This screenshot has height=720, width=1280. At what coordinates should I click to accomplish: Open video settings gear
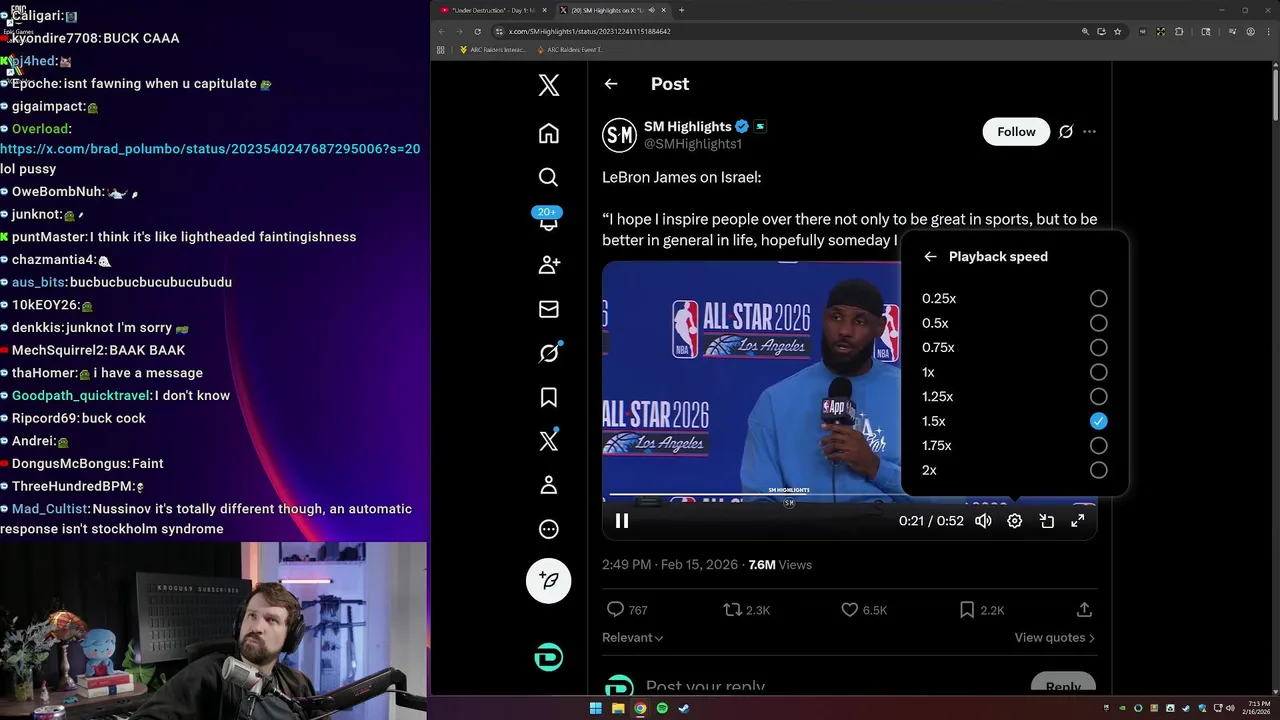[1014, 521]
